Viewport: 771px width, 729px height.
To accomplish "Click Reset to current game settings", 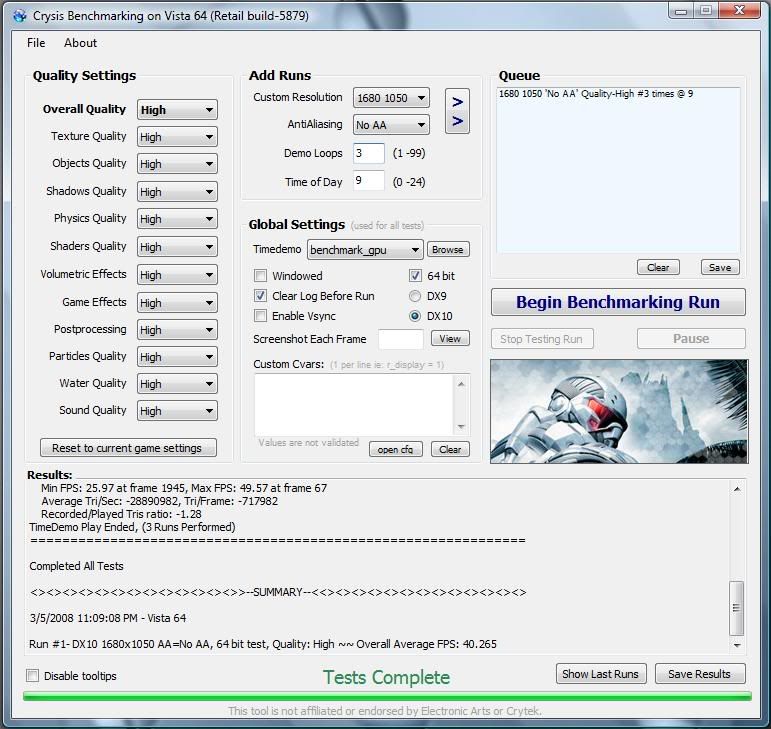I will (x=128, y=448).
